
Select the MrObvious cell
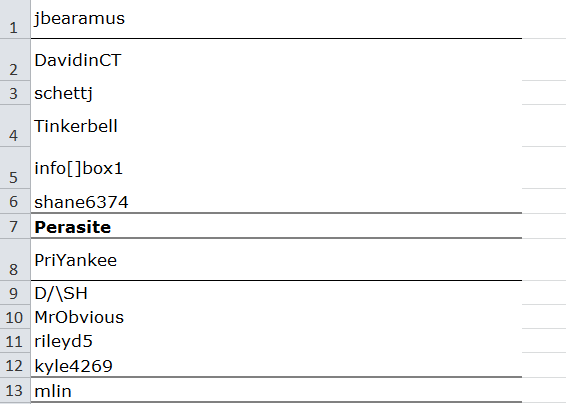tap(276, 317)
